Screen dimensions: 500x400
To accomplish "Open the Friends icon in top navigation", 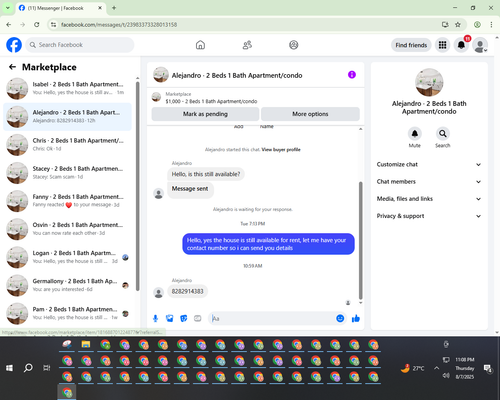I will coord(247,45).
